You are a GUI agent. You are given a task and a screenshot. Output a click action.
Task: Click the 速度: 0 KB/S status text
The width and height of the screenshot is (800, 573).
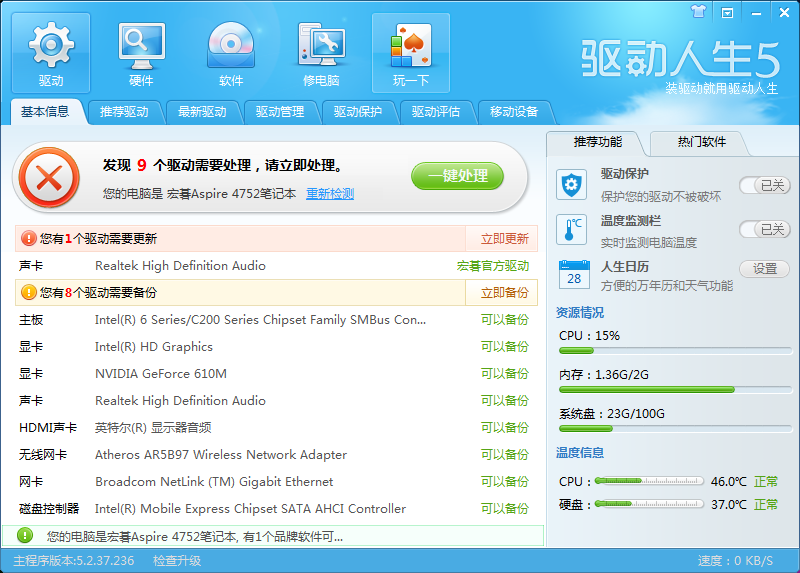pyautogui.click(x=735, y=561)
